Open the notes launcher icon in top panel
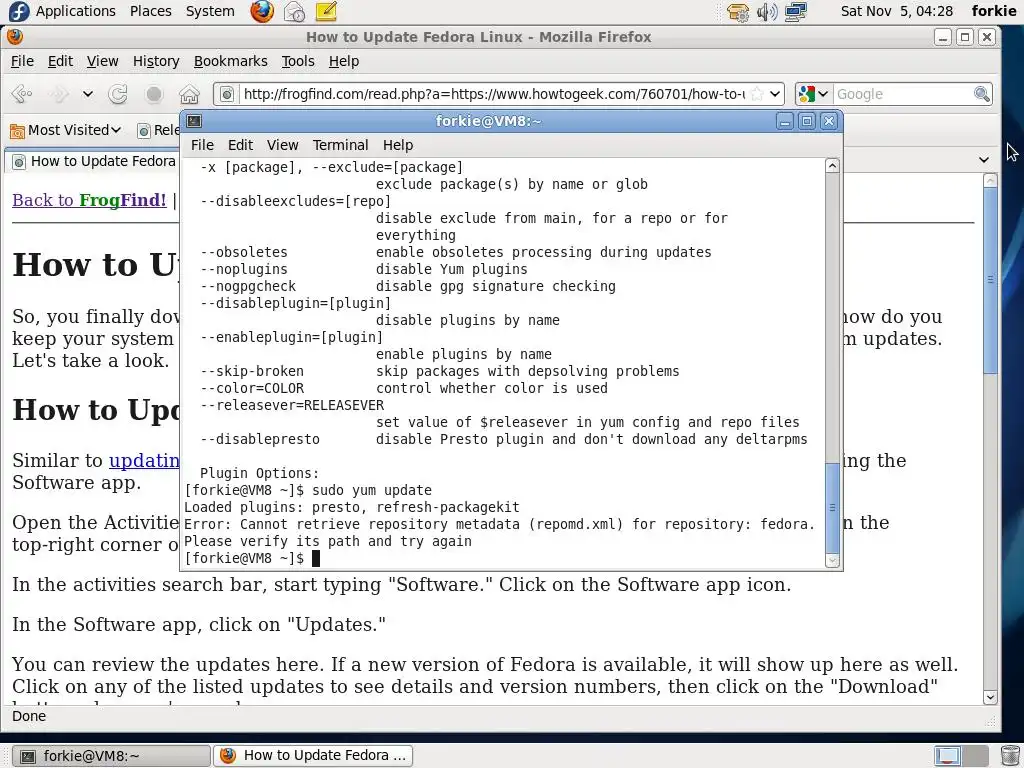This screenshot has width=1024, height=768. pyautogui.click(x=326, y=11)
